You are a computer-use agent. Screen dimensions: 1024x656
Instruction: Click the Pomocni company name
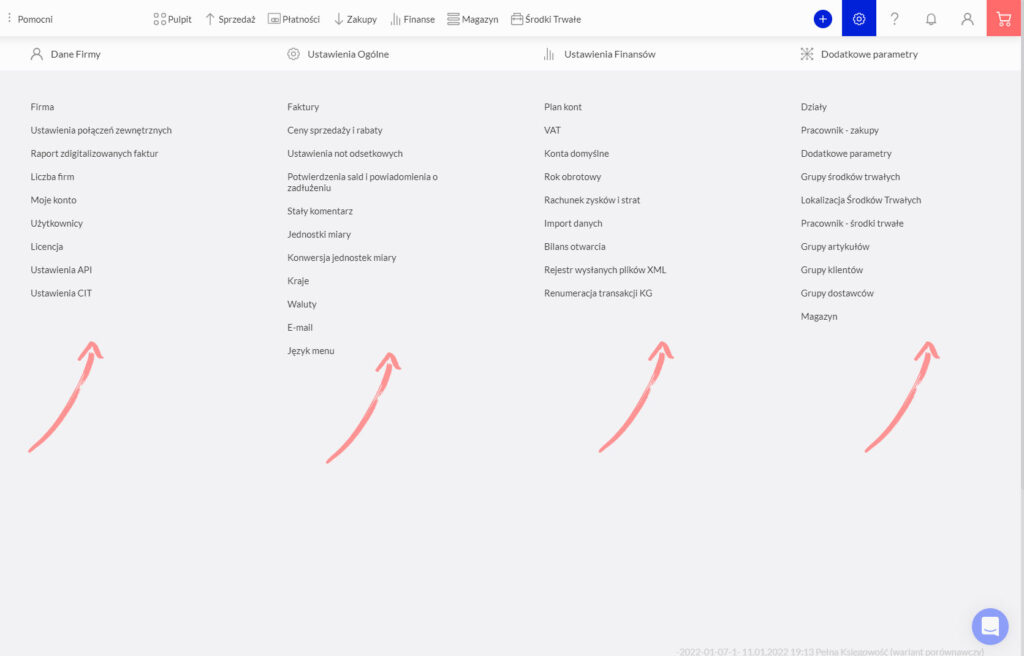(35, 19)
